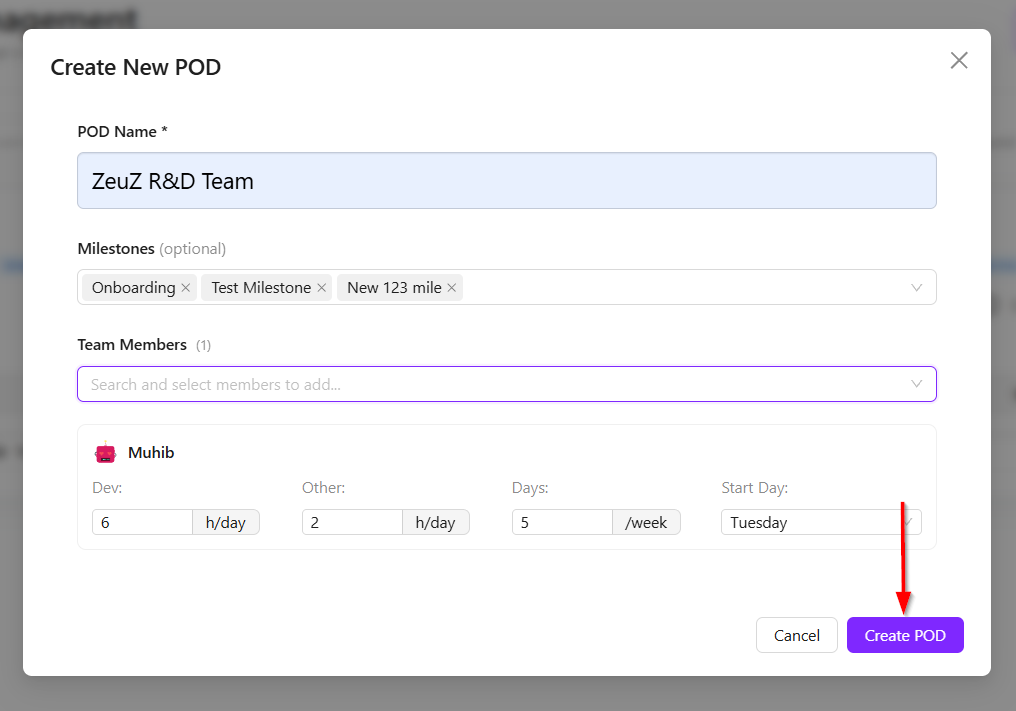Click the Other hours input field
Image resolution: width=1016 pixels, height=711 pixels.
click(x=352, y=522)
